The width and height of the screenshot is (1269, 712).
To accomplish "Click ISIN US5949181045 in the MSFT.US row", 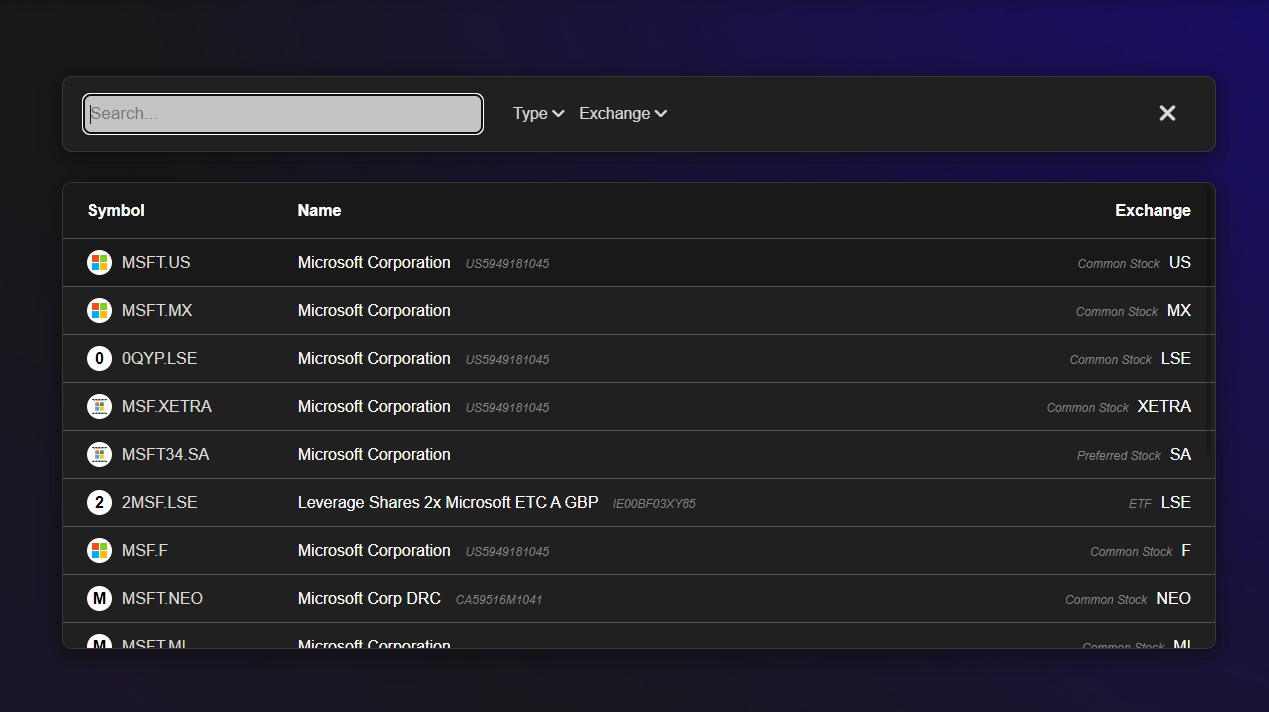I will tap(507, 264).
